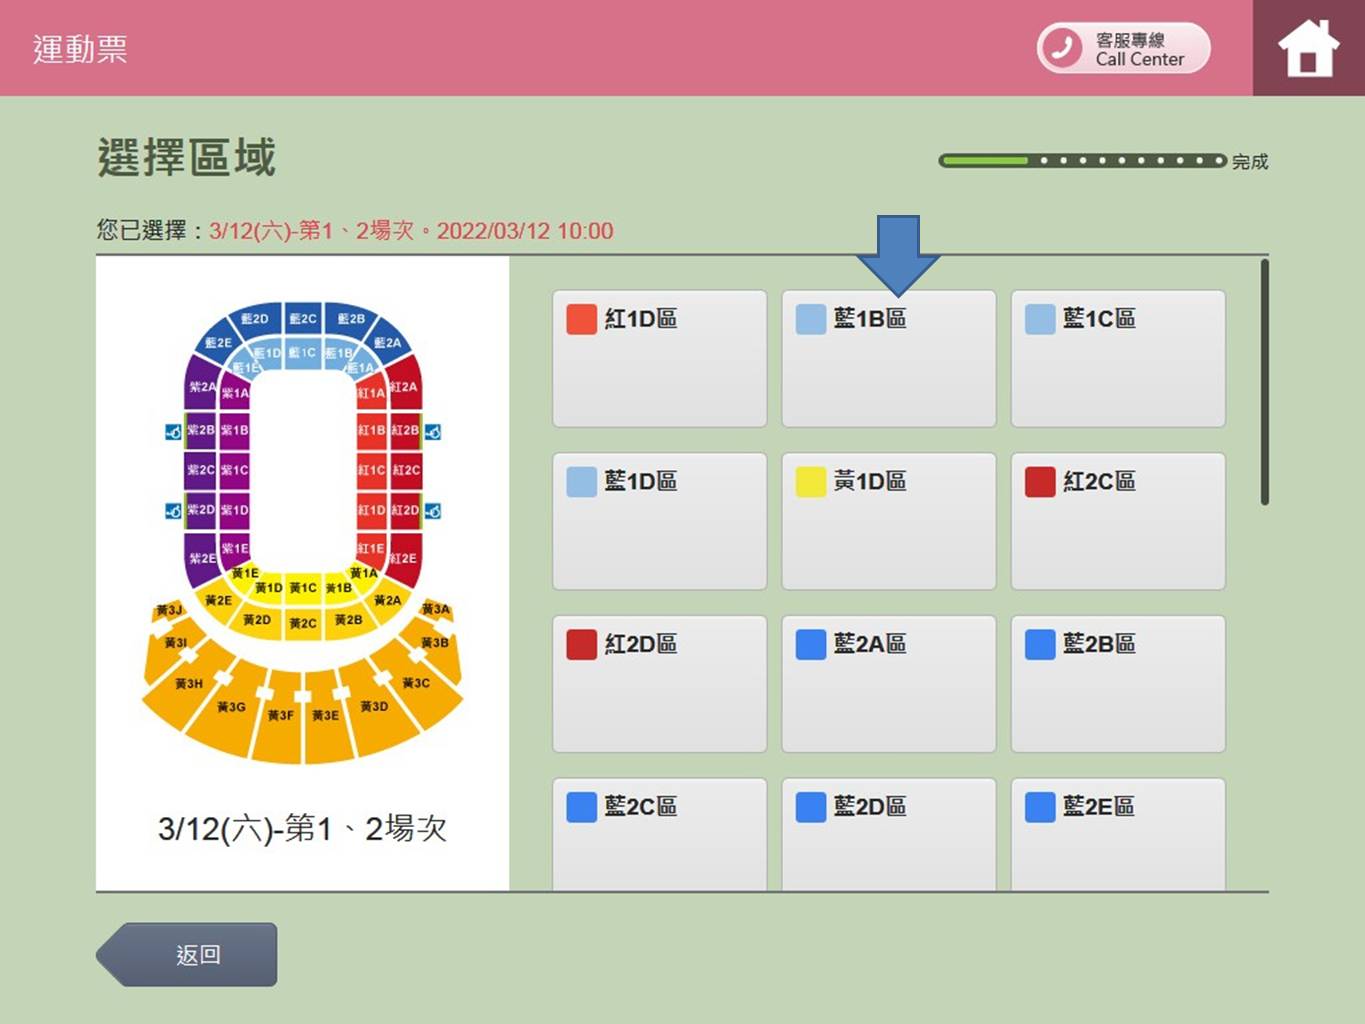Click wheelchair icon beside 紅2D section
1365x1024 pixels.
[433, 511]
